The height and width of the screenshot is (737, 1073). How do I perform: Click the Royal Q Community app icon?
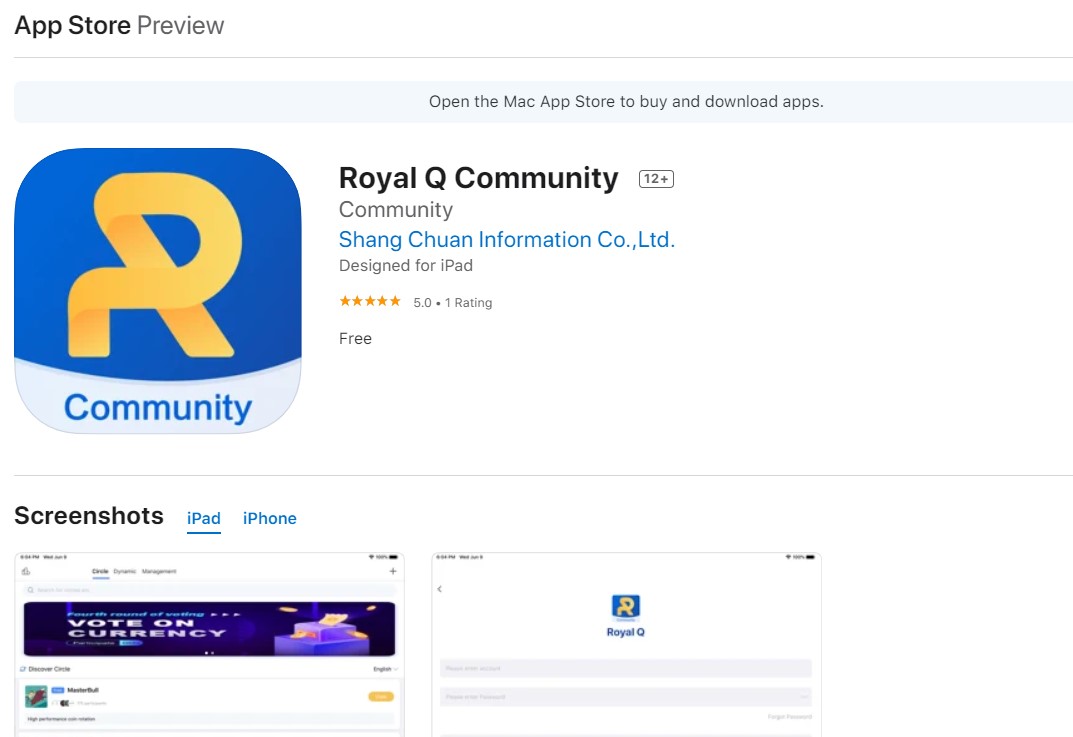157,291
